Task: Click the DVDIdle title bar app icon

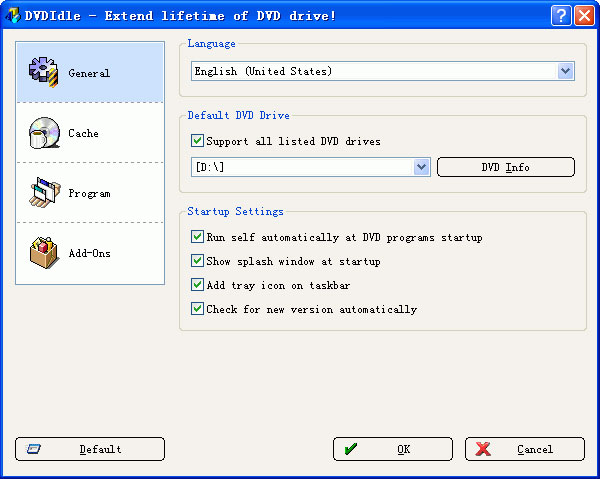Action: 12,16
